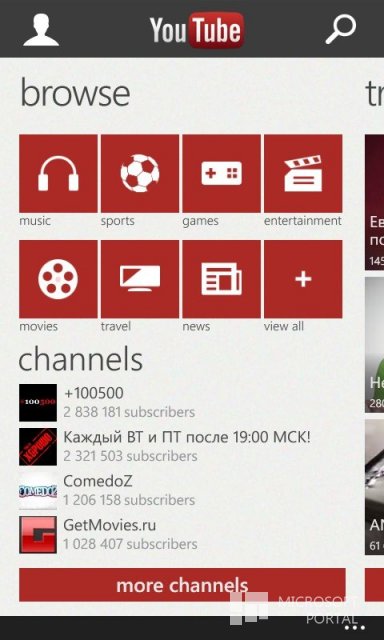
Task: Tap the view all plus tile
Action: point(303,279)
